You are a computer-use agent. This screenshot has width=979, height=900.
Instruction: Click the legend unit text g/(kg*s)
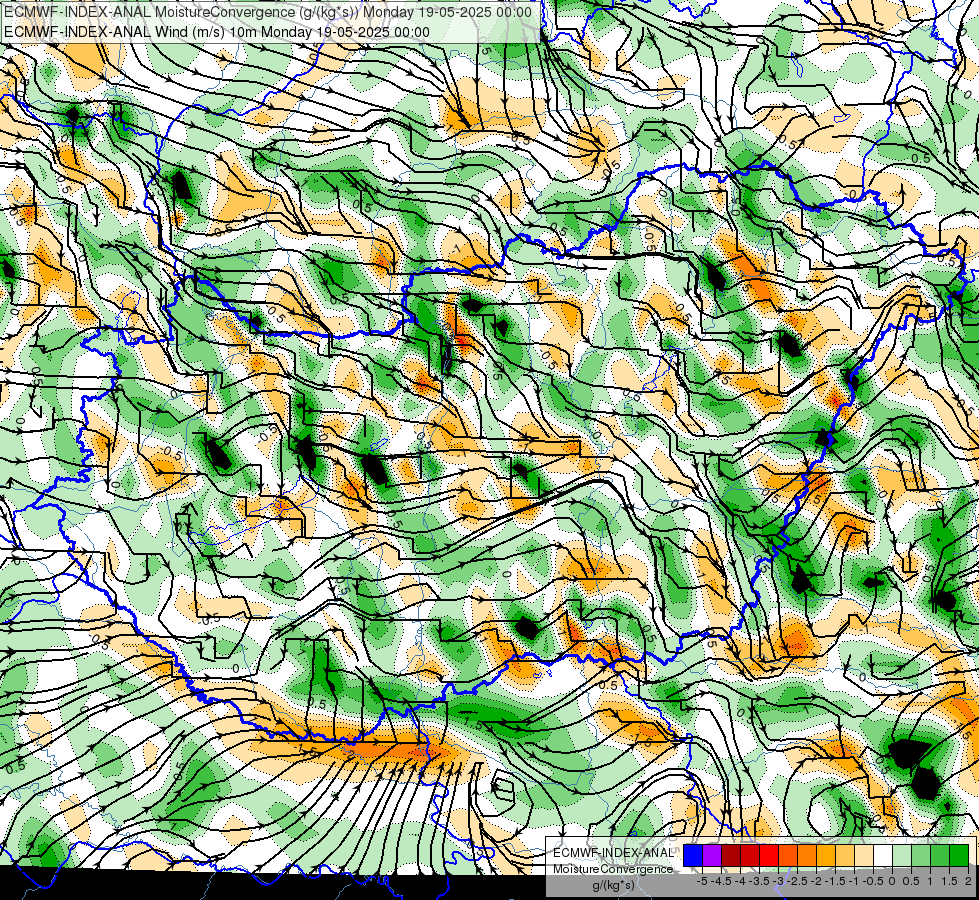(613, 885)
